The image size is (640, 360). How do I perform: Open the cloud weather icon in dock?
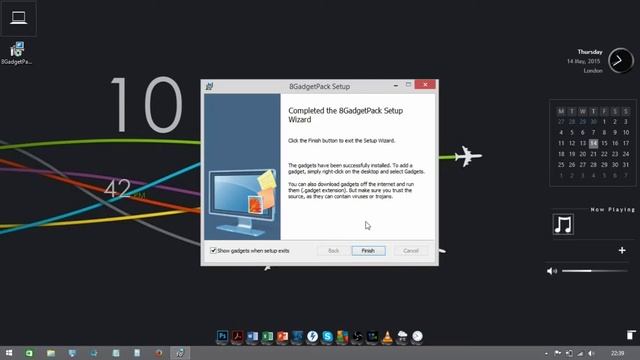402,336
